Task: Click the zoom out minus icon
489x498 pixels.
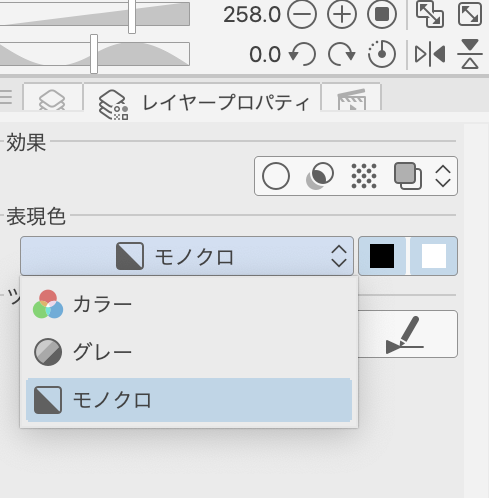Action: (x=302, y=14)
